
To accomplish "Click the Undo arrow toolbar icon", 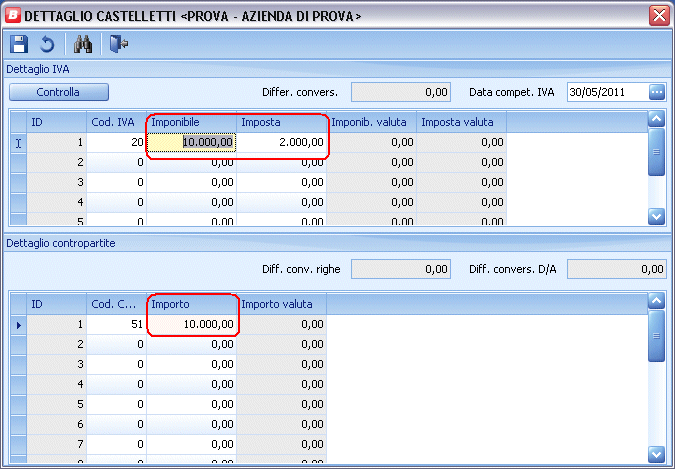I will coord(46,44).
